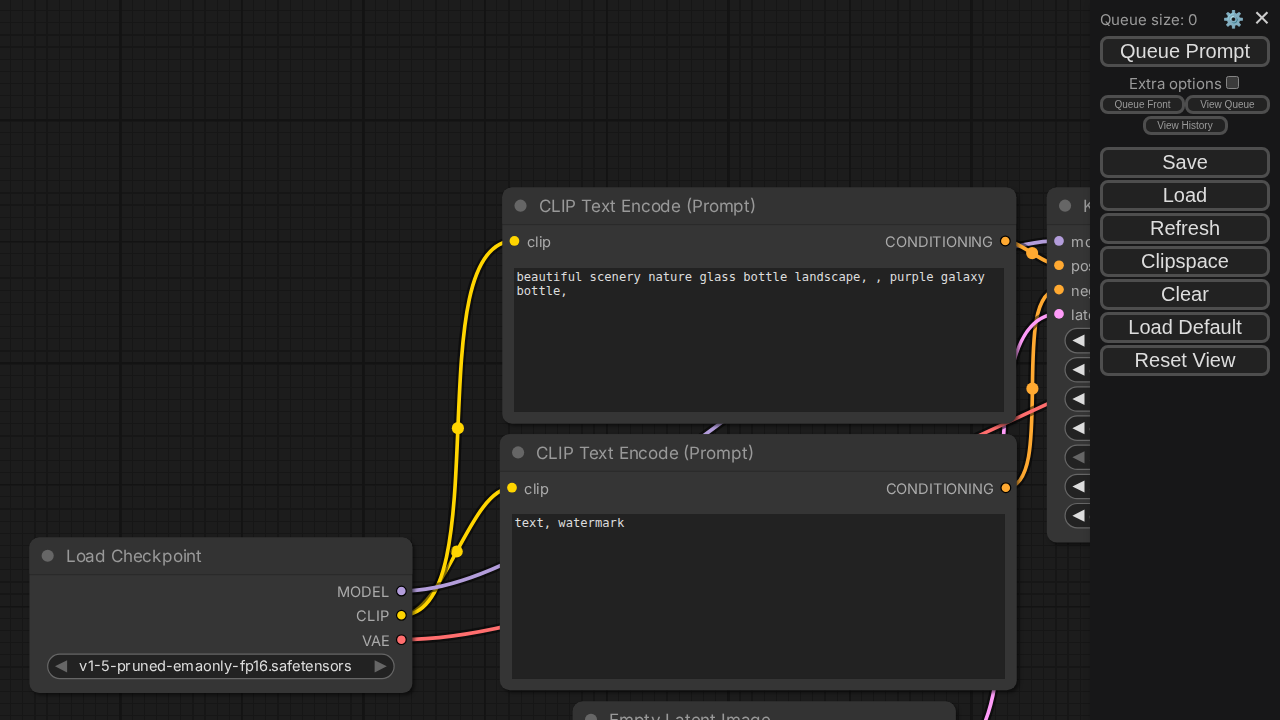
Task: Collapse the Load Checkpoint node via its dot
Action: (47, 556)
